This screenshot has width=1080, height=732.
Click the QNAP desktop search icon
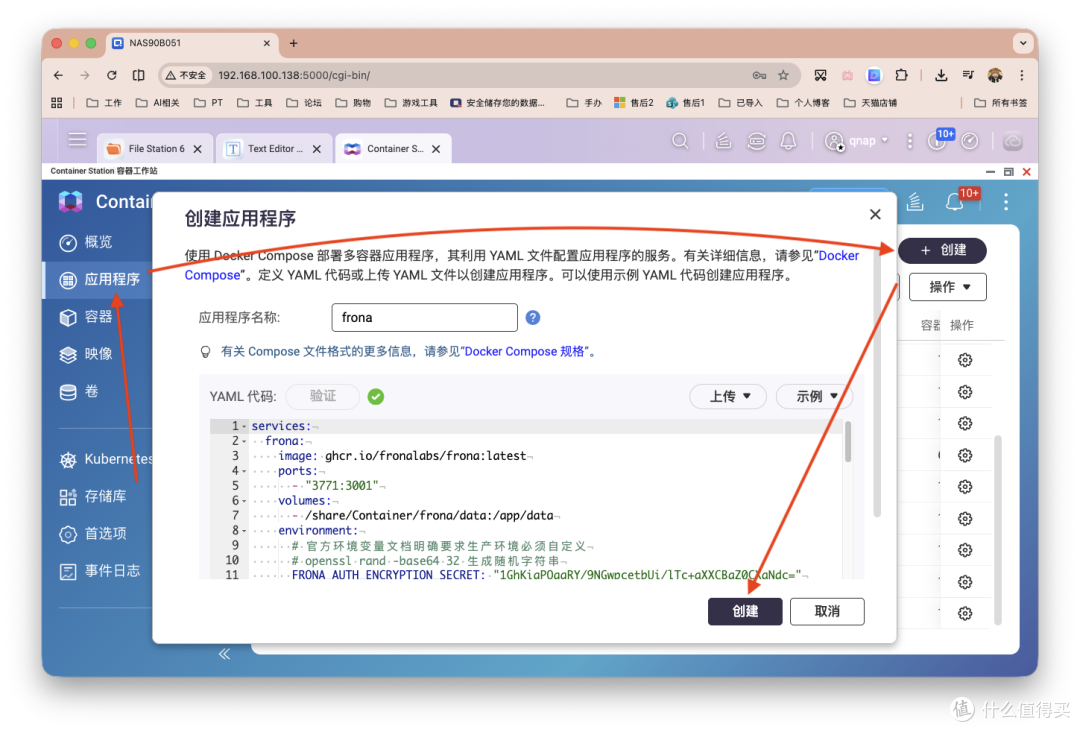680,141
